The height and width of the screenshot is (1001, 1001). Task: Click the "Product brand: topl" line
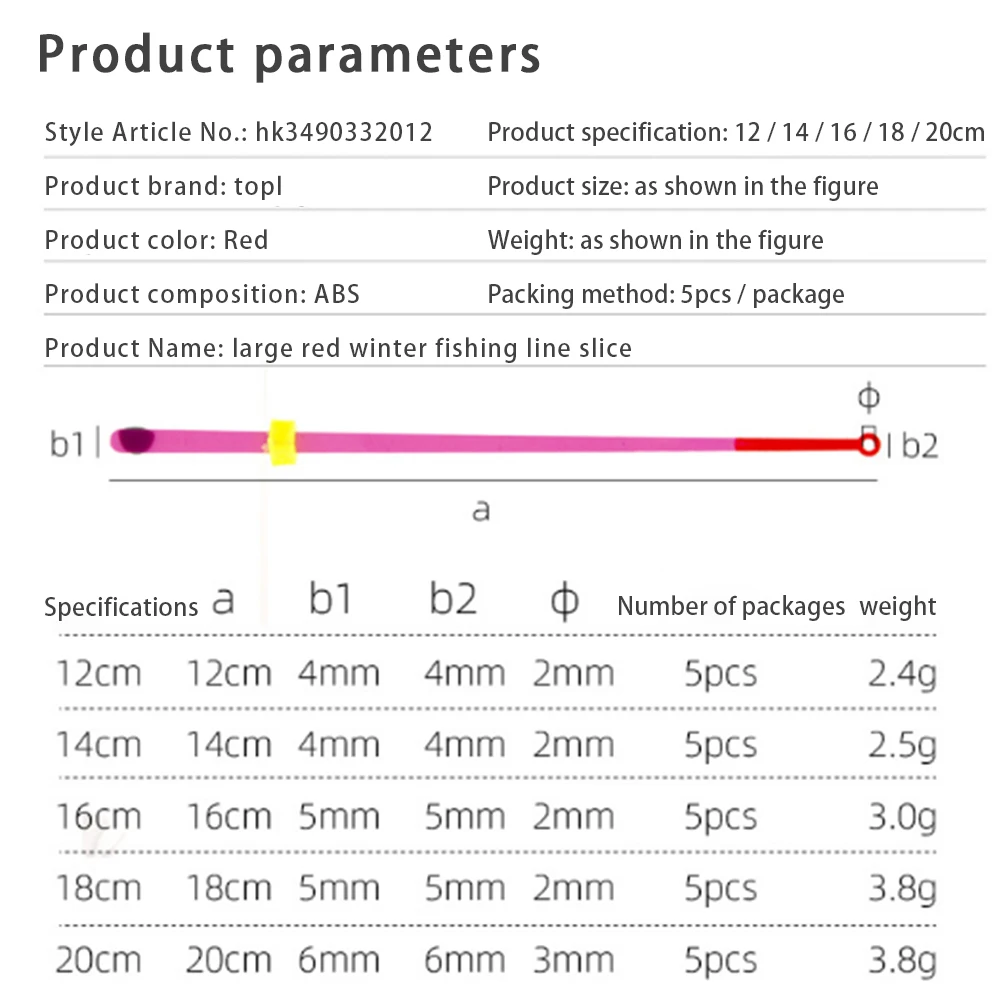pos(164,186)
